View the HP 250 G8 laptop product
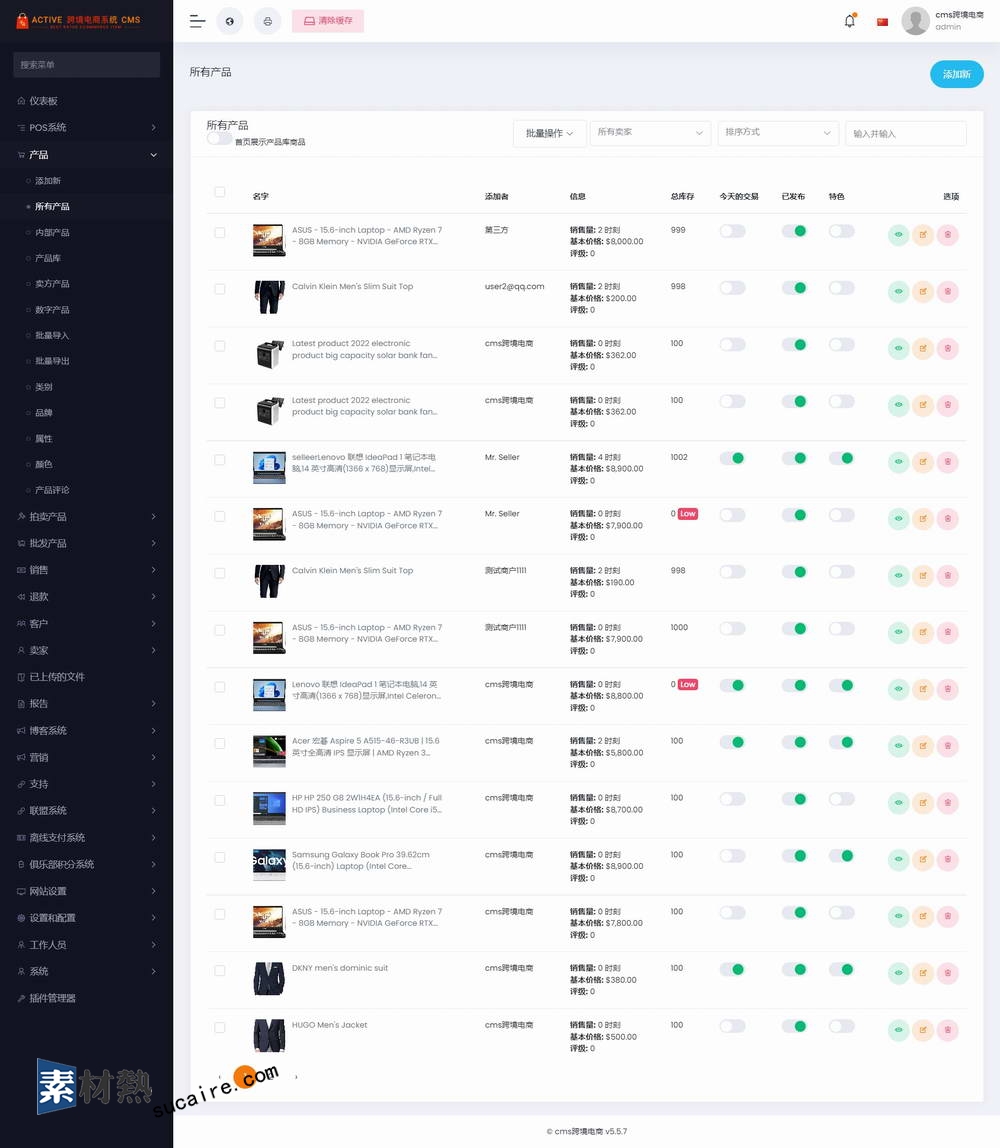The height and width of the screenshot is (1148, 1000). tap(898, 802)
